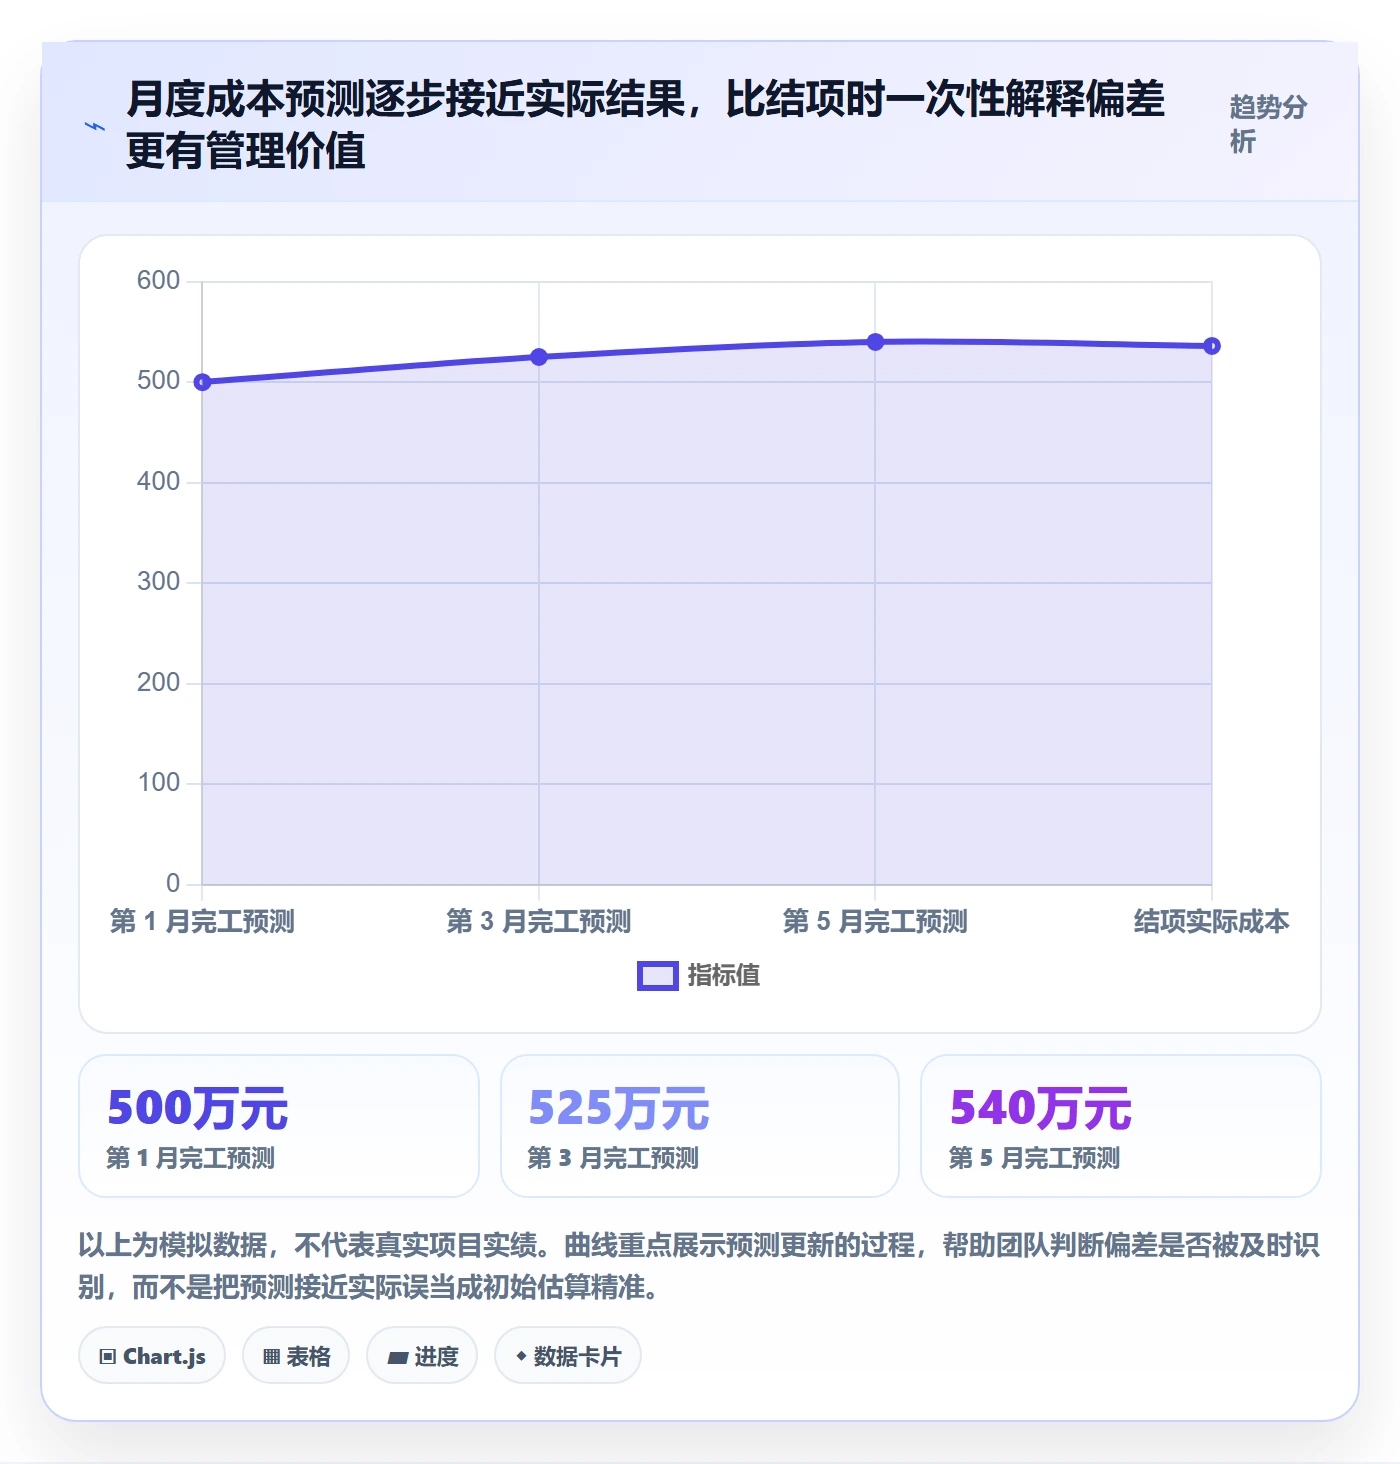Viewport: 1400px width, 1464px height.
Task: Click the x-axis label 第 1 月完工预测
Action: tap(202, 921)
